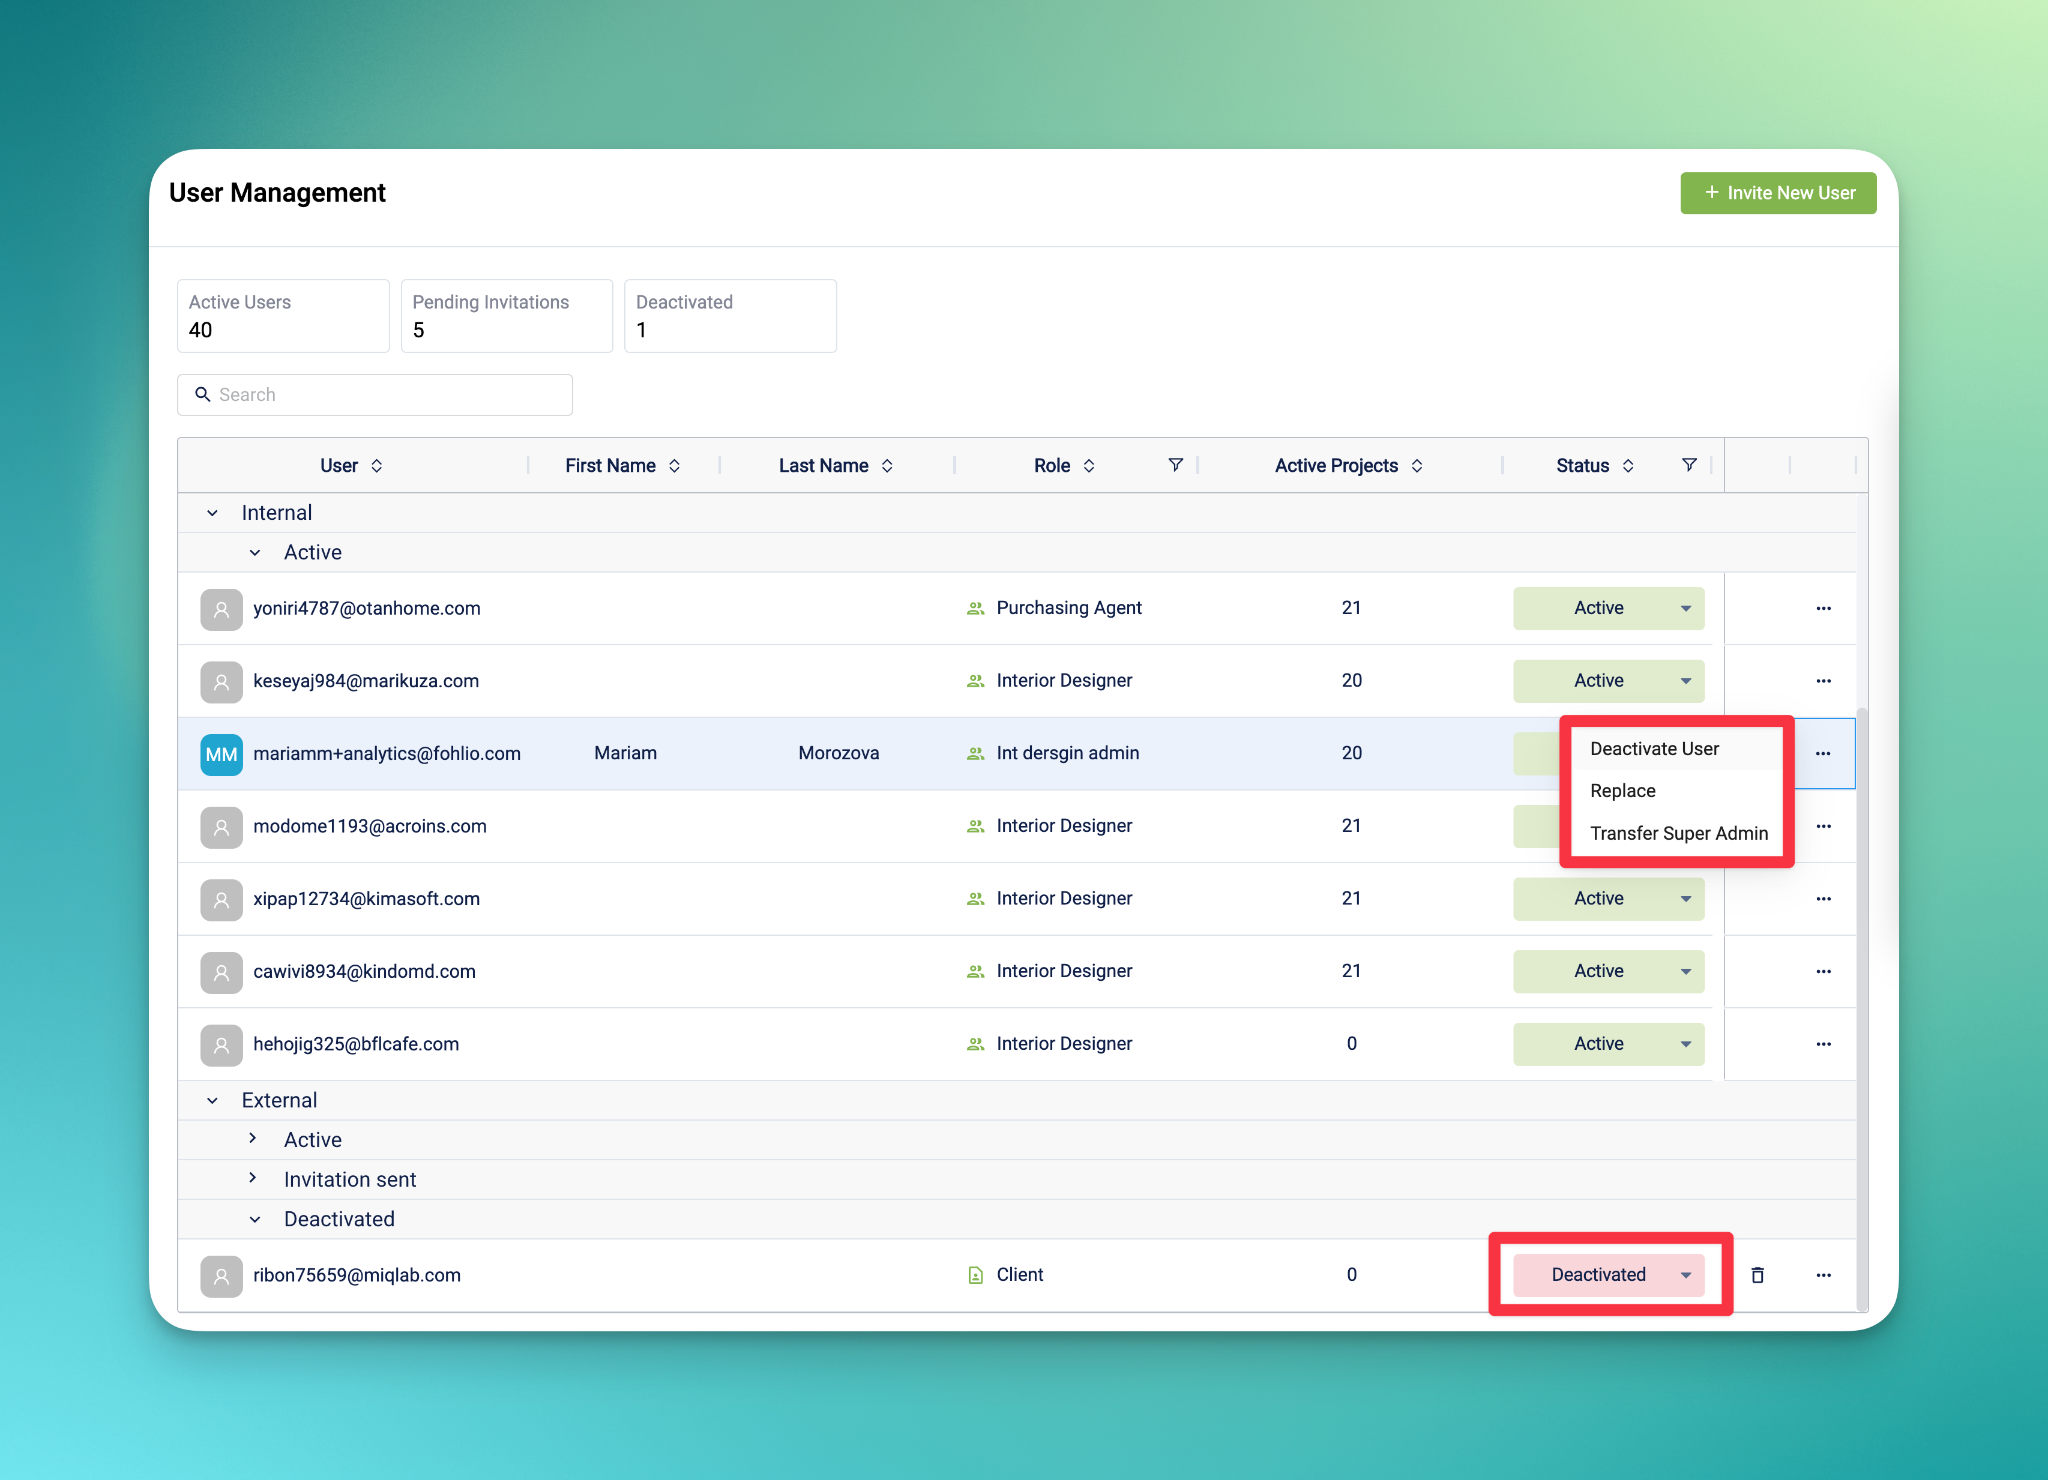Open more options for keseyaj984@marikuza.com
The image size is (2048, 1480).
tap(1823, 681)
